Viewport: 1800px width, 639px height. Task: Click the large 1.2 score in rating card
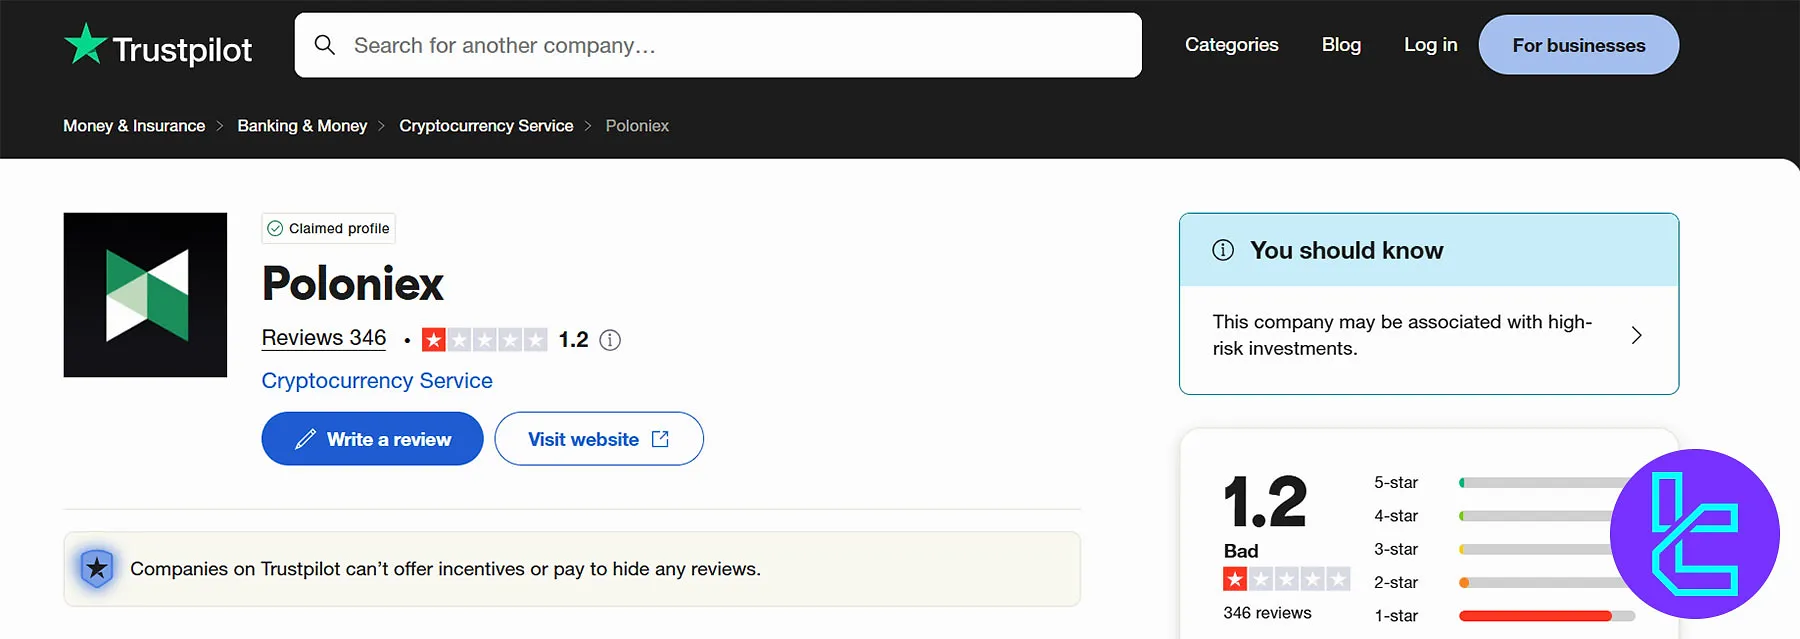(1265, 502)
